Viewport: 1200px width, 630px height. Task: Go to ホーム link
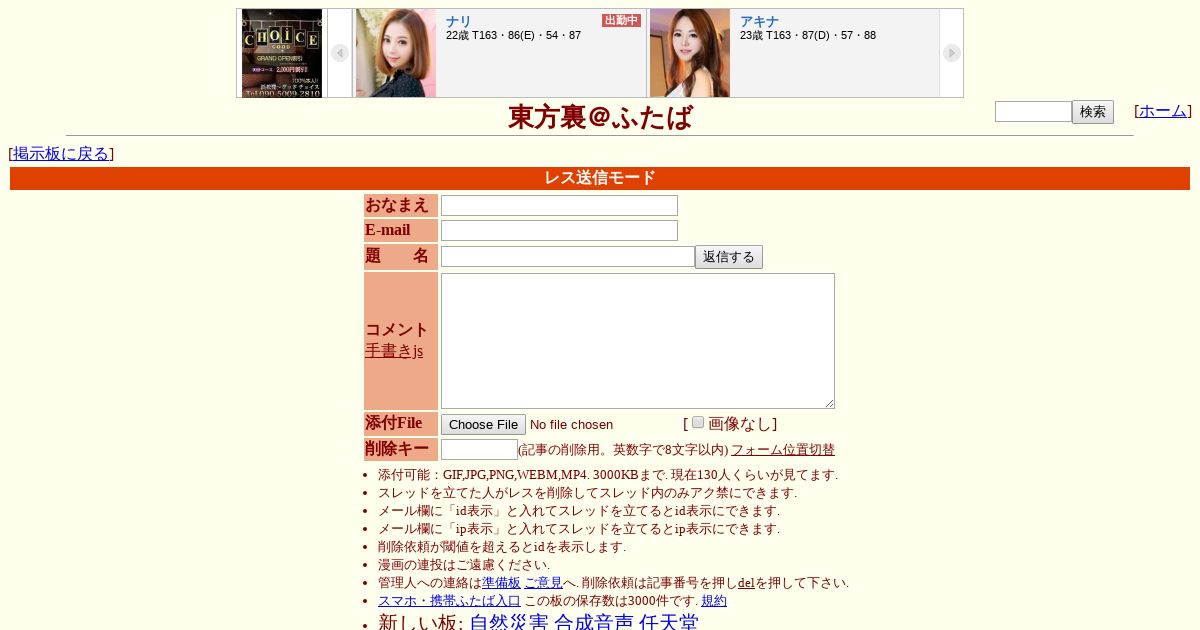point(1163,111)
